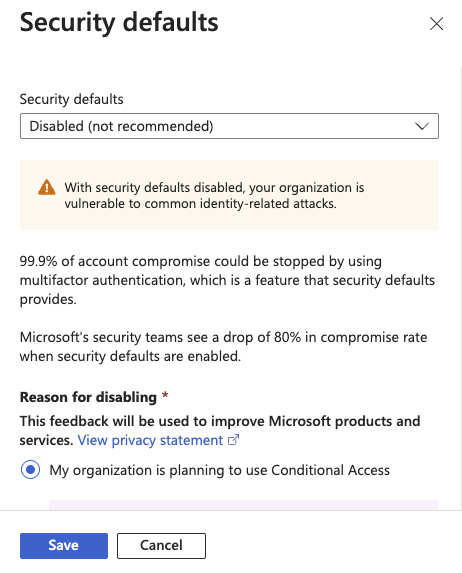Click 'Disabled (not recommended)' text

click(121, 126)
